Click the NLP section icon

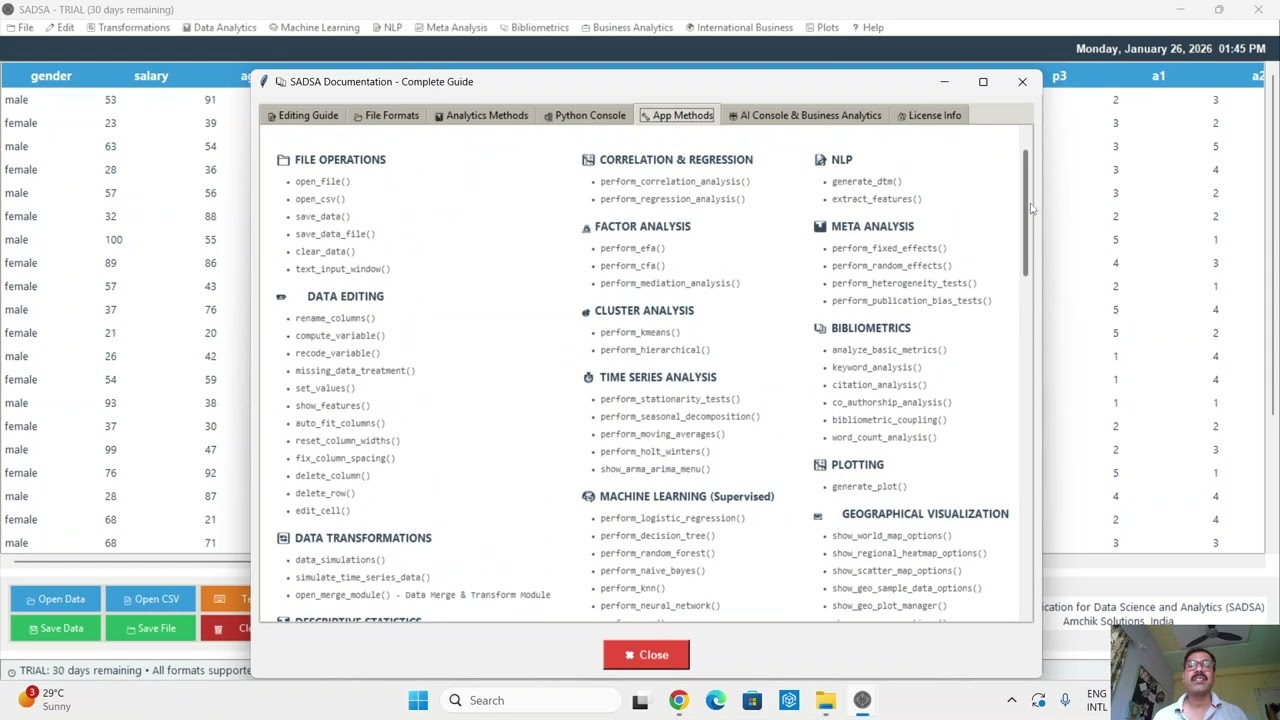tap(820, 160)
